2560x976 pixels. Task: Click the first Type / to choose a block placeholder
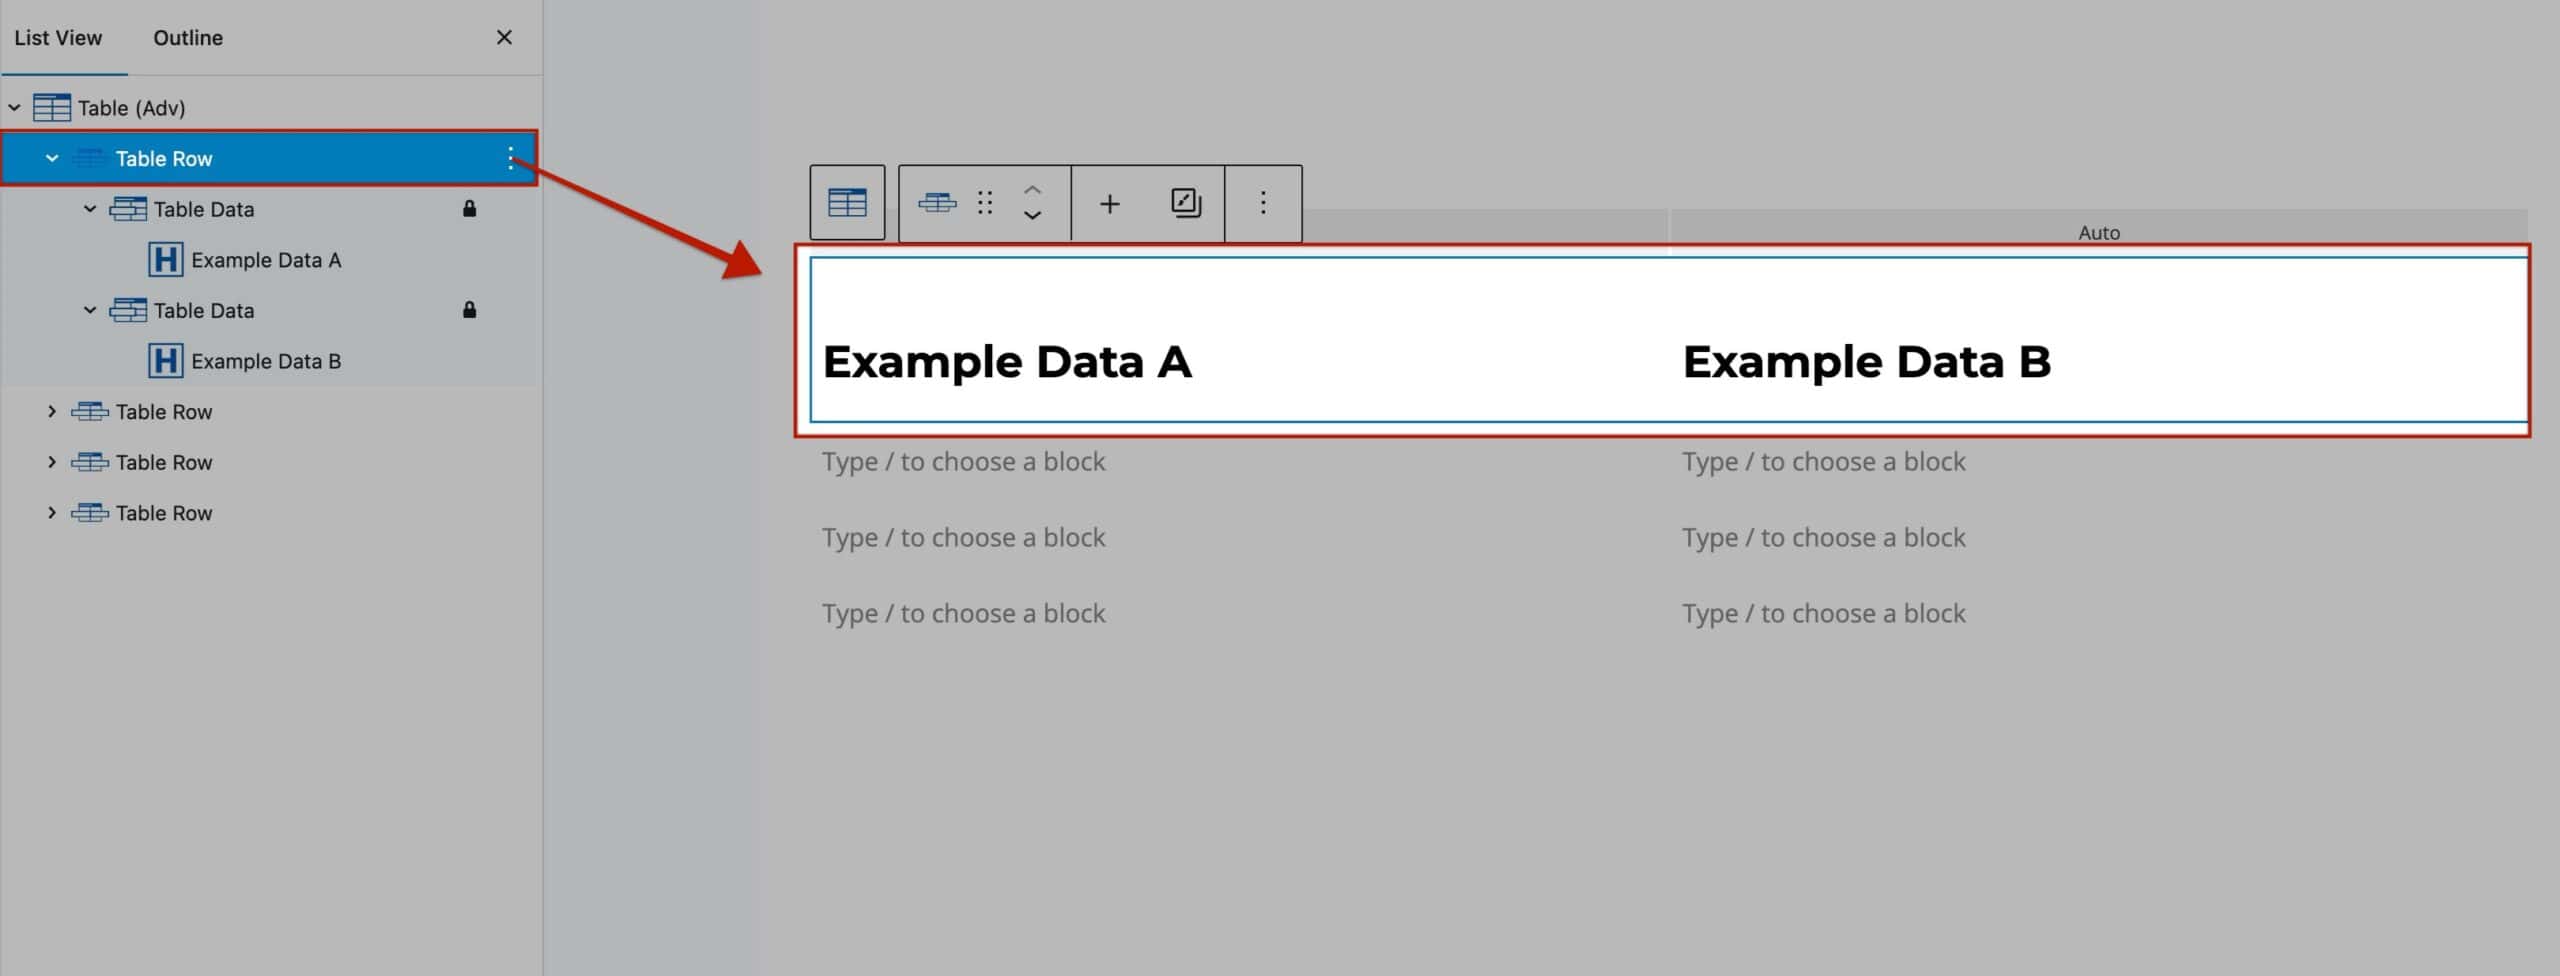963,461
